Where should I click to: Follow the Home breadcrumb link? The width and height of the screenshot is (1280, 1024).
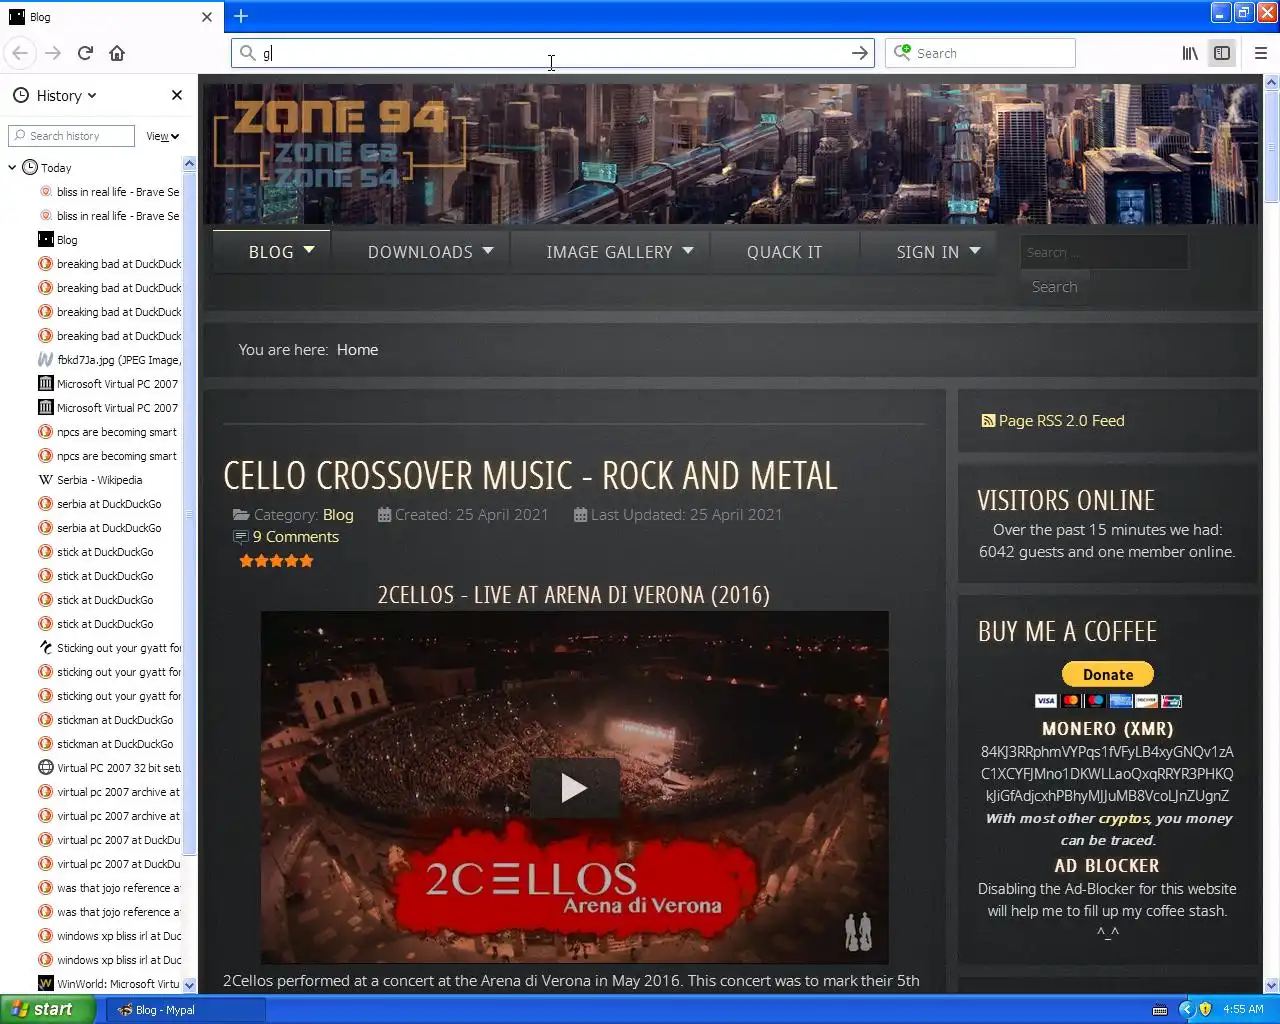(357, 350)
